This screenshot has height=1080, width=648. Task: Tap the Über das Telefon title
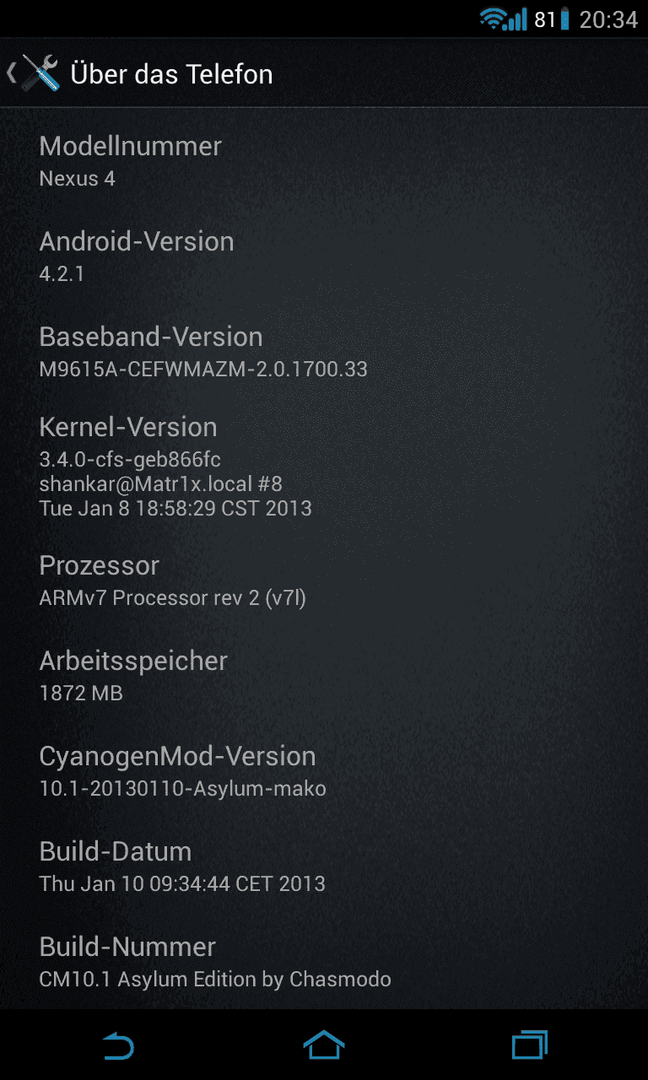tap(171, 74)
